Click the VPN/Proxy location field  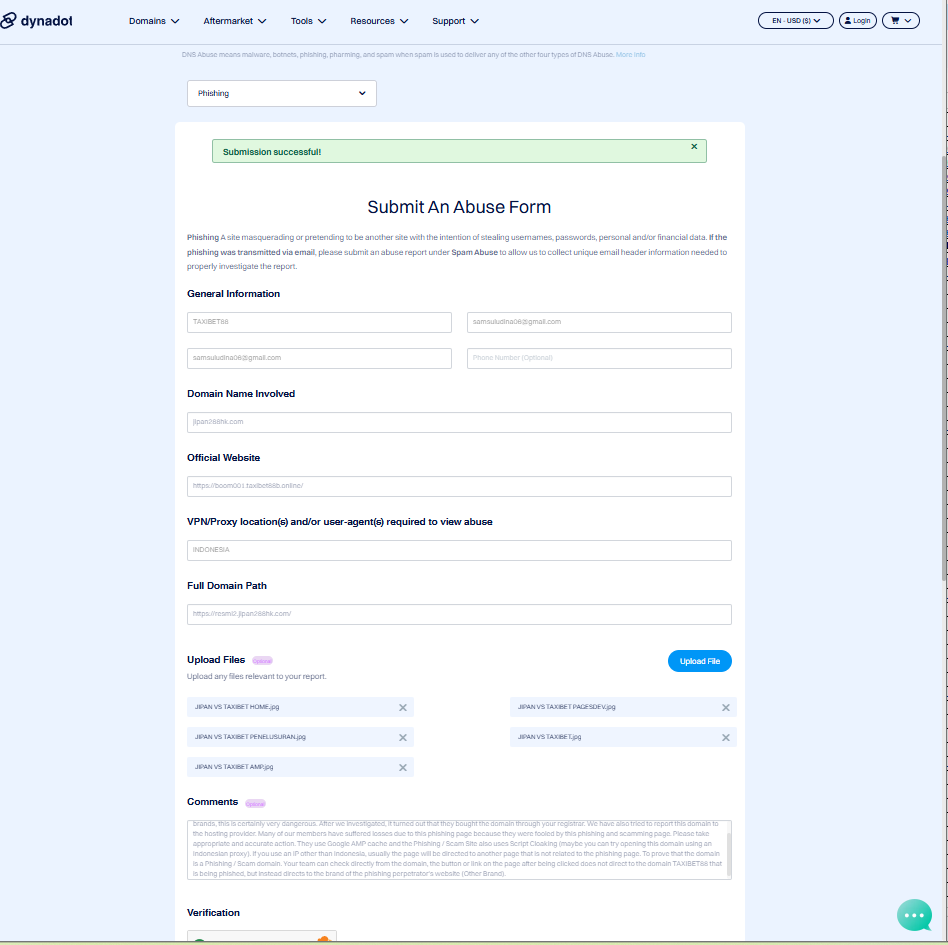click(x=459, y=550)
